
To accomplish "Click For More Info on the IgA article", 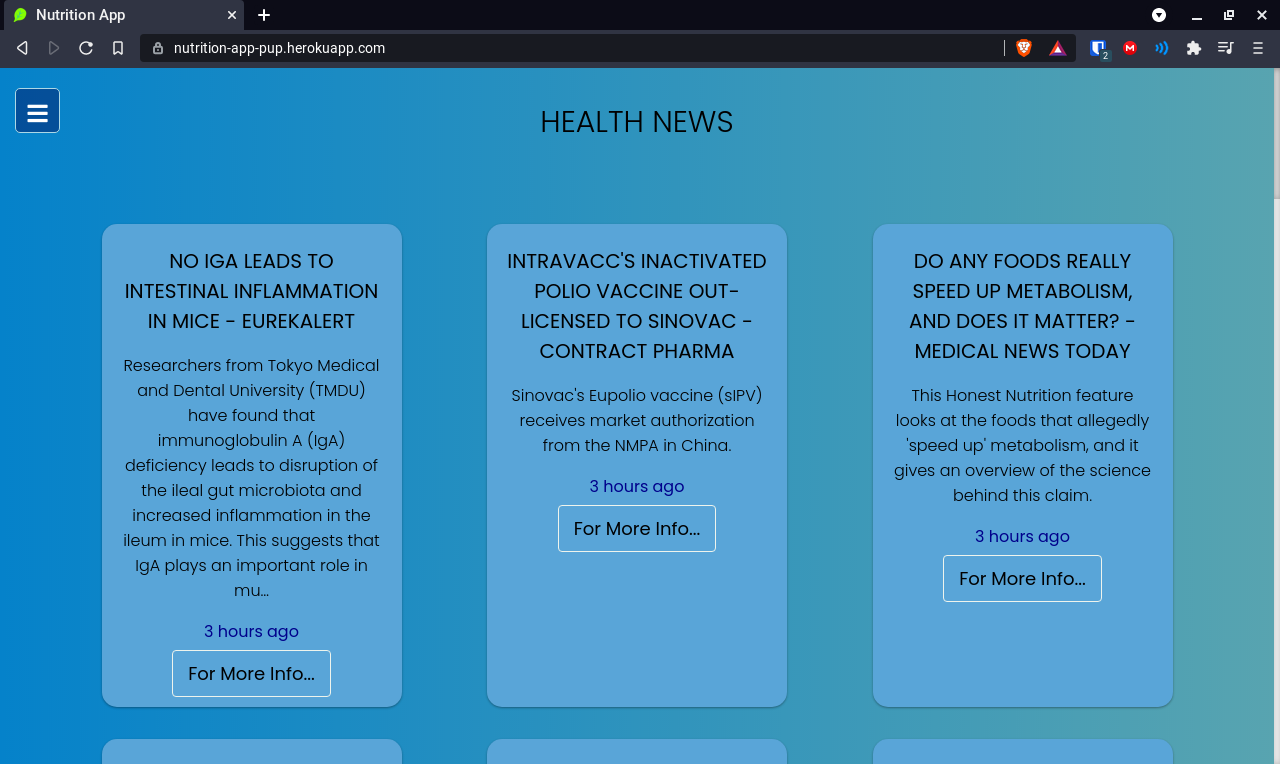I will pyautogui.click(x=251, y=673).
